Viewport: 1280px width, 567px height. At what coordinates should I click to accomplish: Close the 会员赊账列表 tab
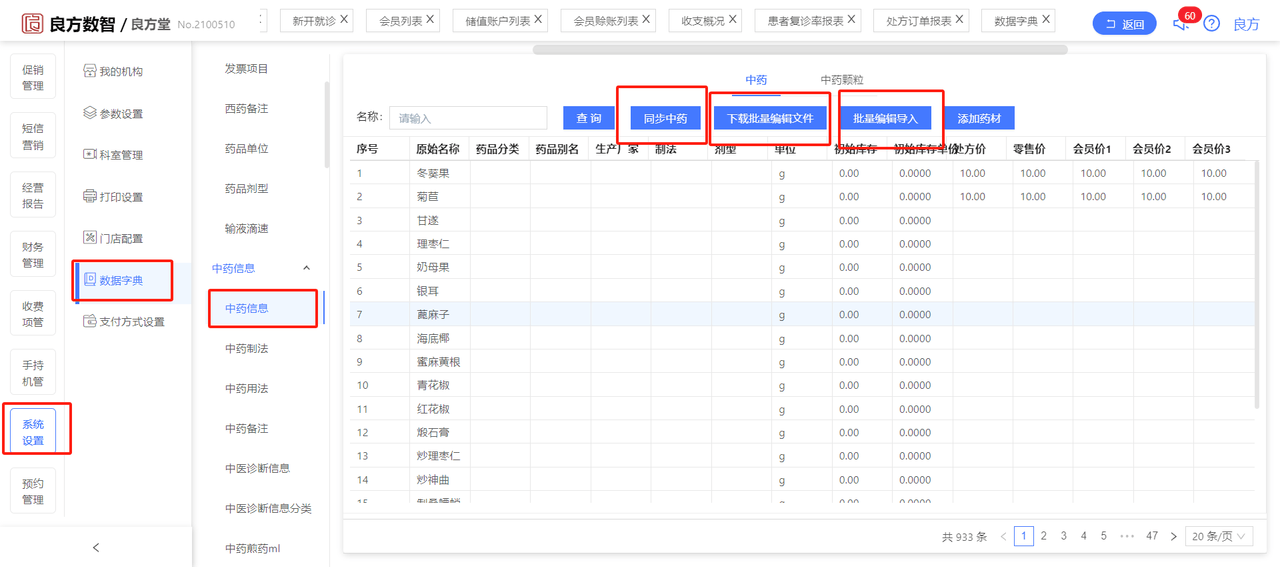click(647, 19)
